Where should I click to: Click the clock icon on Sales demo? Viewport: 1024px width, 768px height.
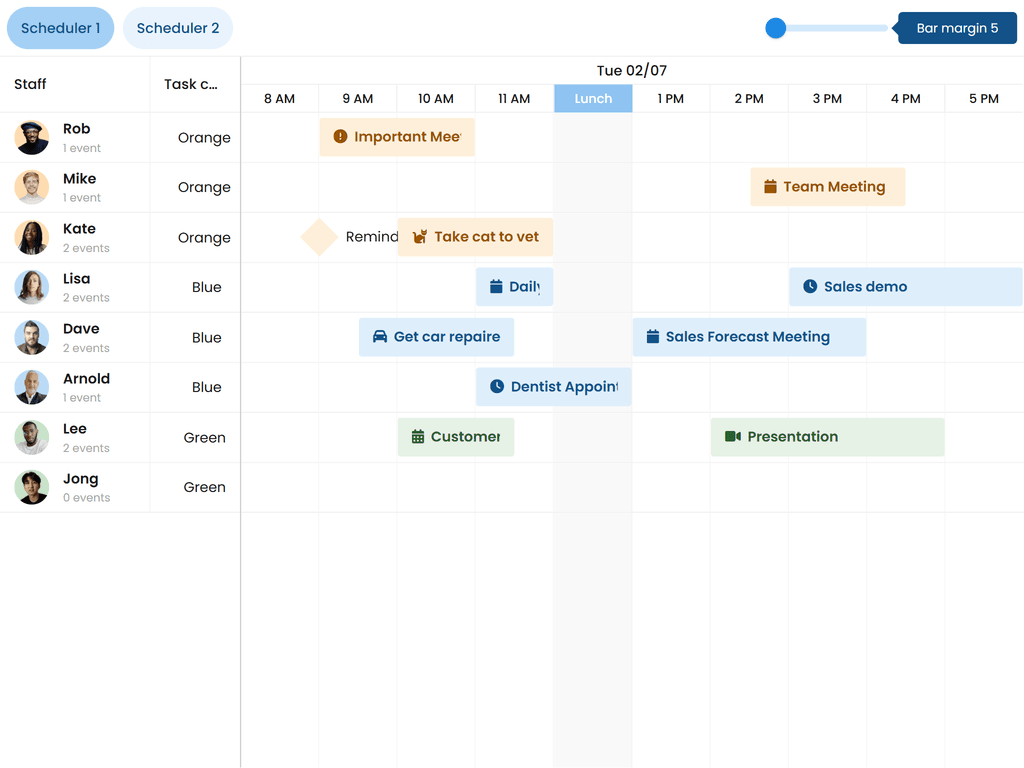[809, 287]
